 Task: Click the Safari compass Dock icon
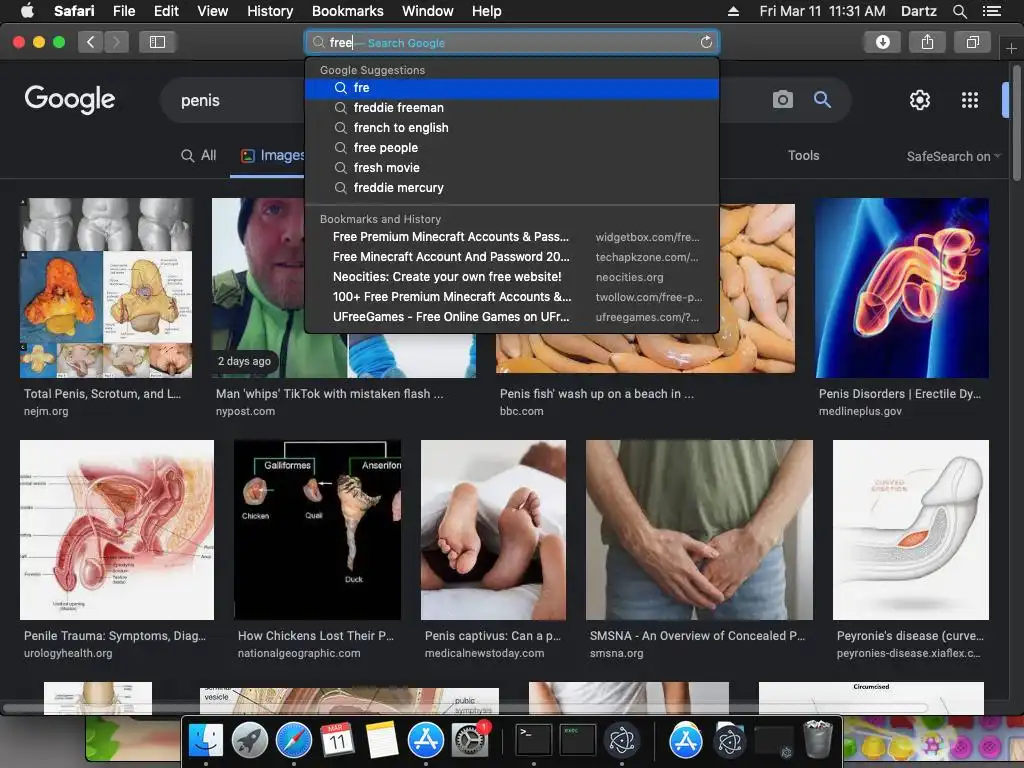point(294,741)
